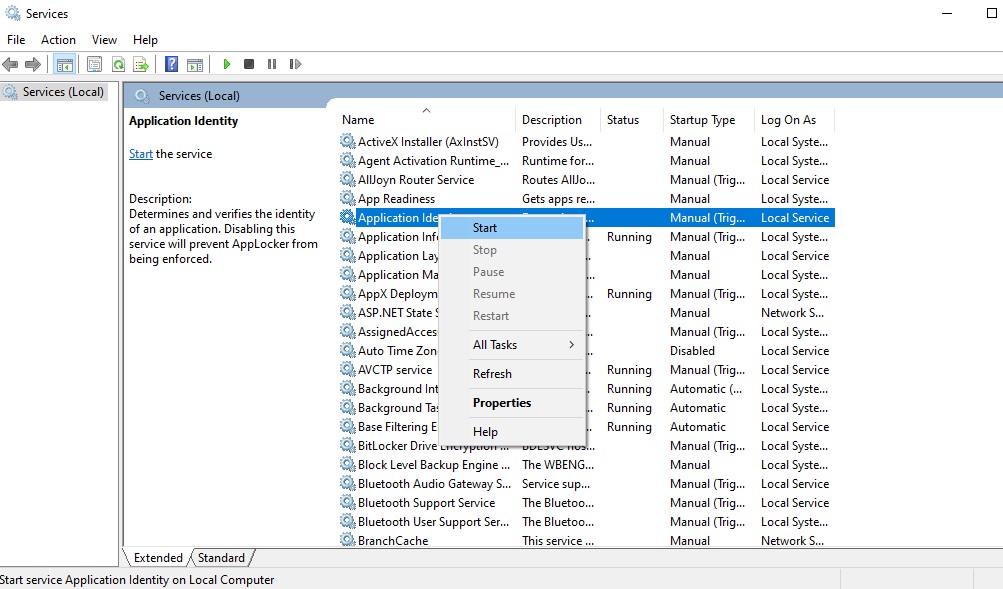This screenshot has height=589, width=1003.
Task: Click the Disabled startup type cell
Action: [692, 350]
